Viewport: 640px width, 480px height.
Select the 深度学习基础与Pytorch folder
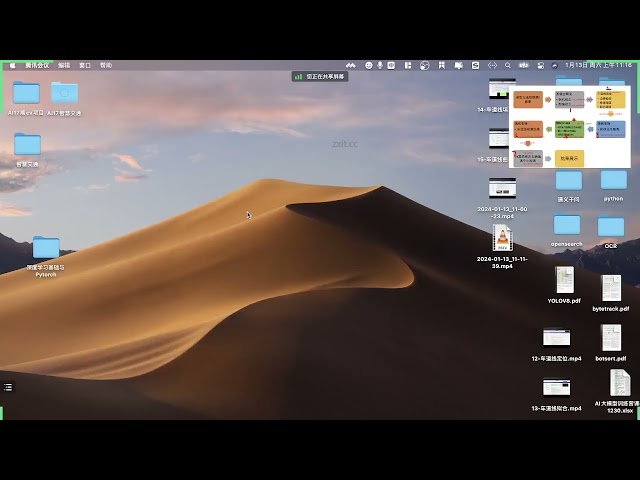click(46, 248)
